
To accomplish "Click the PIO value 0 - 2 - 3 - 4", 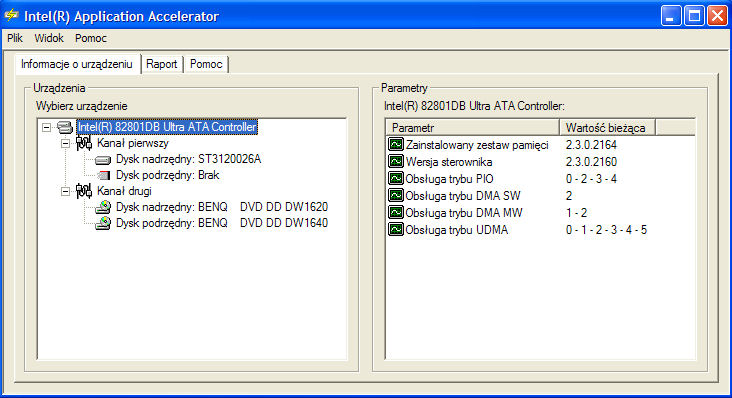I will click(591, 179).
